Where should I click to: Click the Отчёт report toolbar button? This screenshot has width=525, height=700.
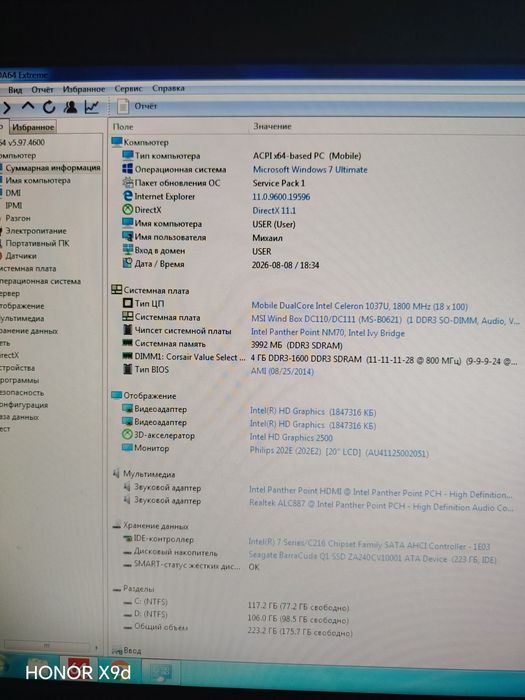click(137, 106)
